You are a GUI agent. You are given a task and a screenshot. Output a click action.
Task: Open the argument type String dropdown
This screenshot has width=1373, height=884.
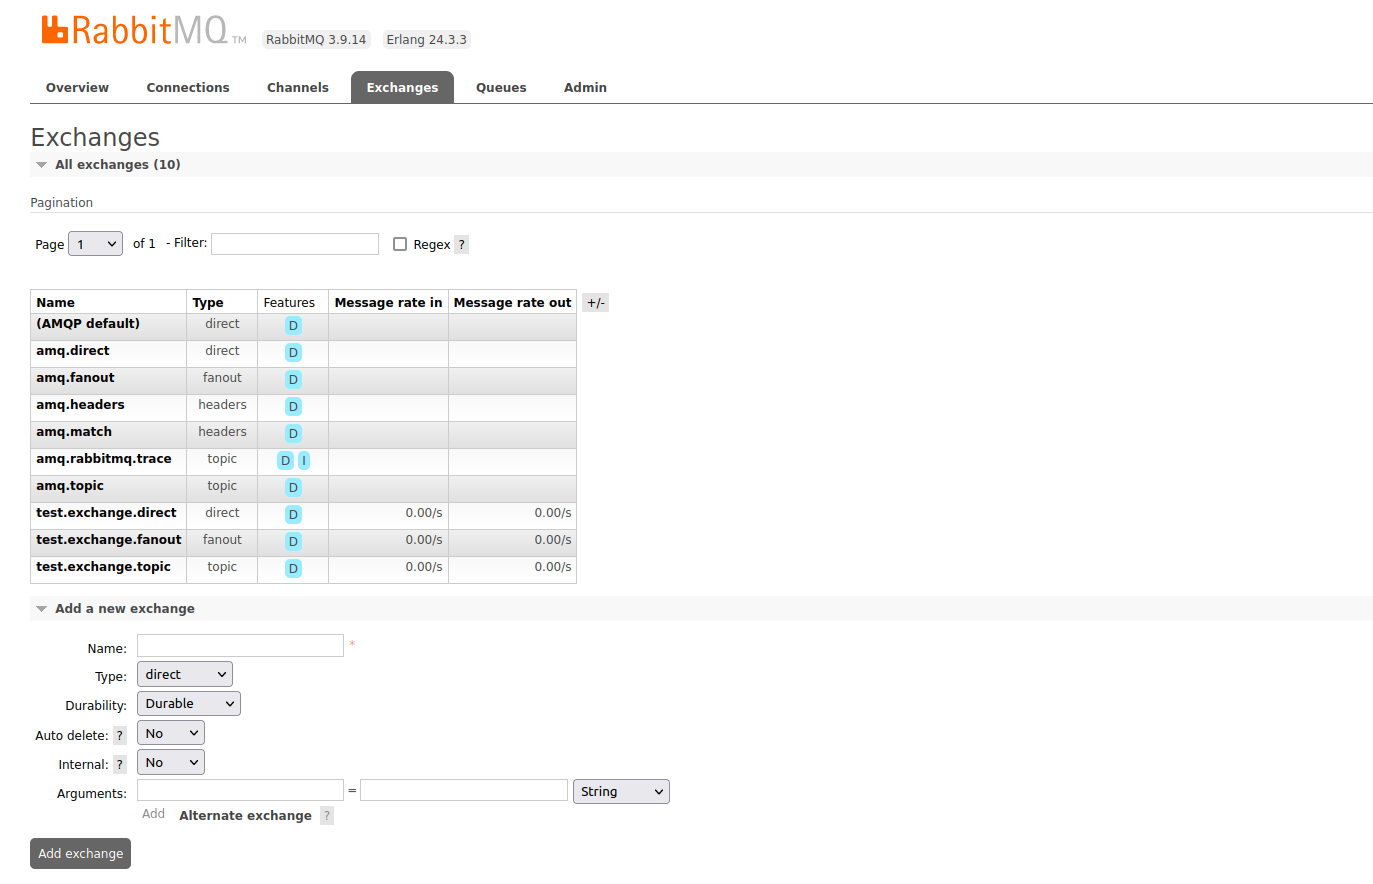[x=621, y=792]
